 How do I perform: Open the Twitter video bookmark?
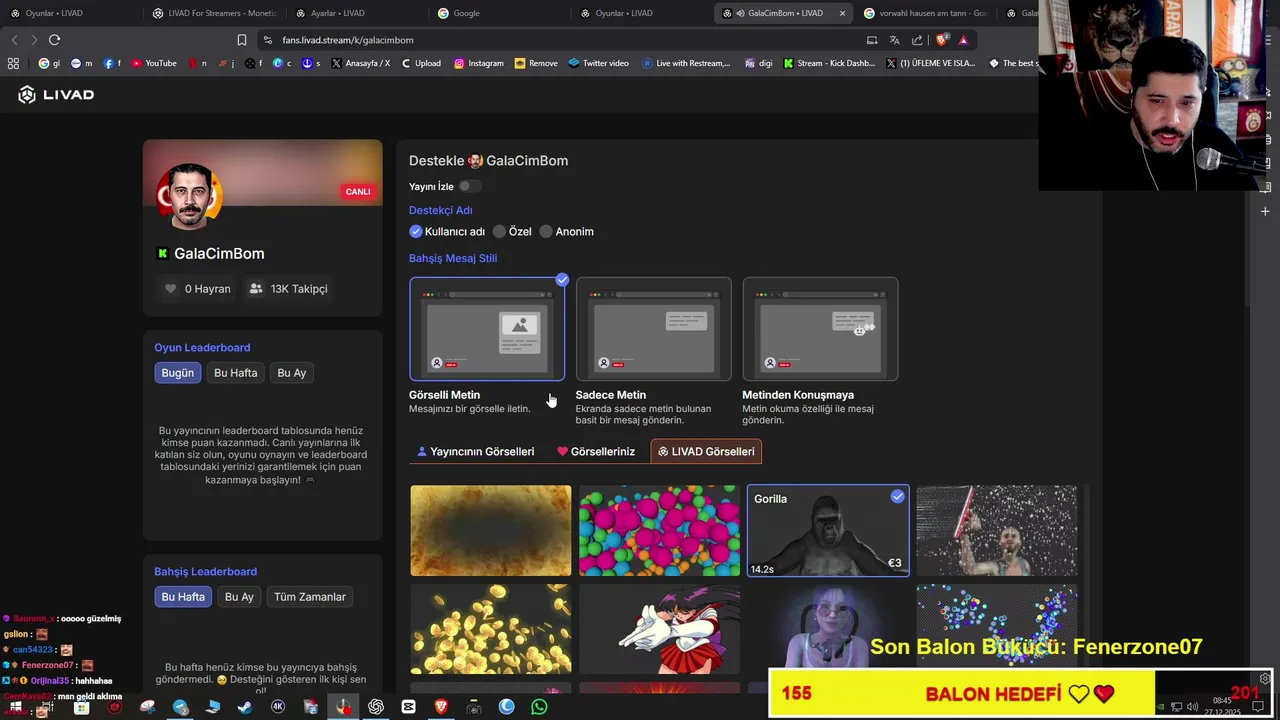(x=598, y=63)
